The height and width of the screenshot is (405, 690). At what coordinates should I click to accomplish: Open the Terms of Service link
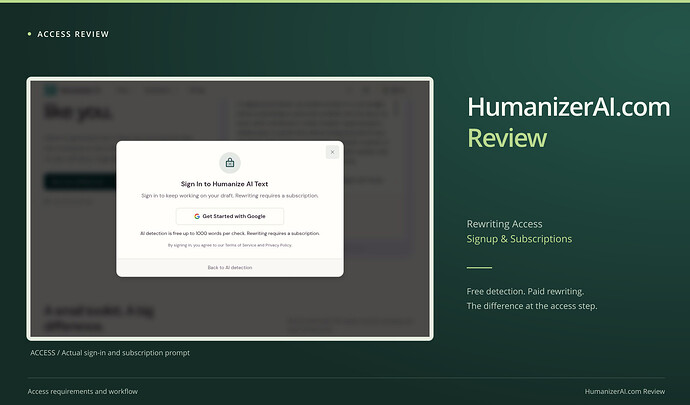coord(240,245)
